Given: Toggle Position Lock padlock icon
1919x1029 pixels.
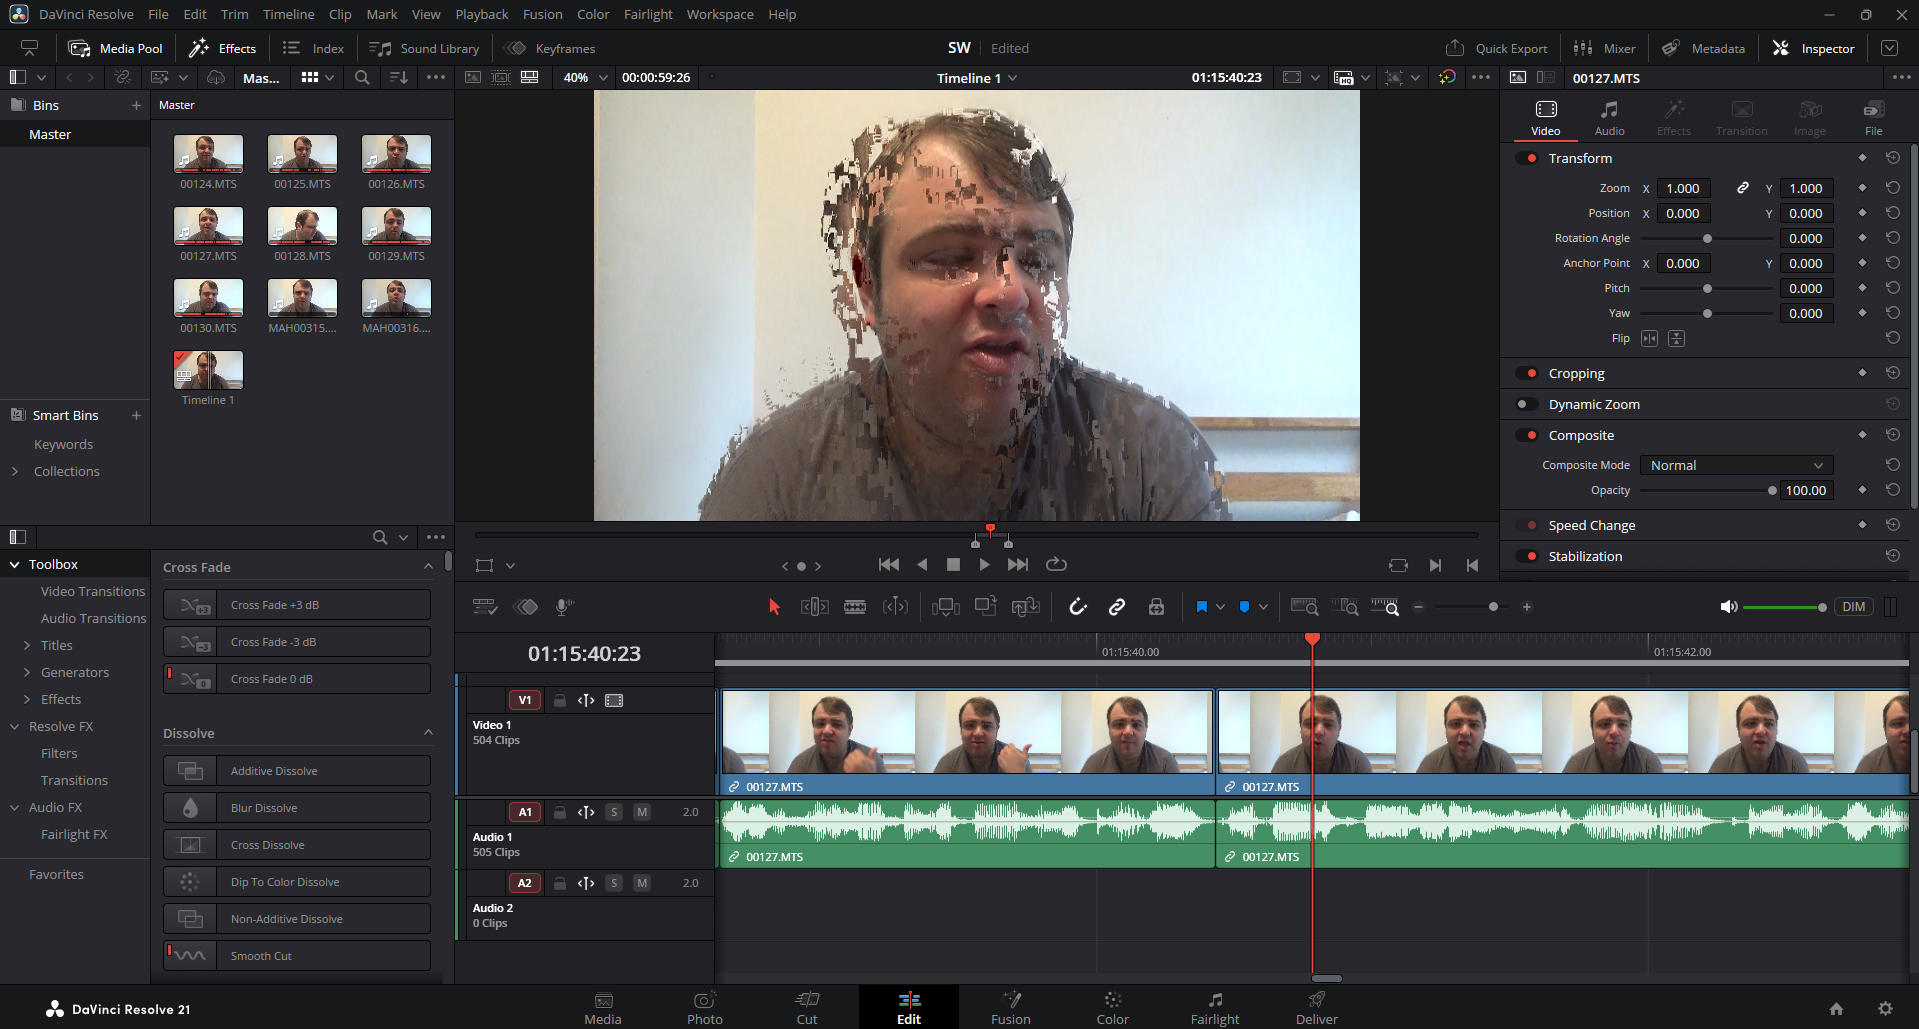Looking at the screenshot, I should 1156,606.
